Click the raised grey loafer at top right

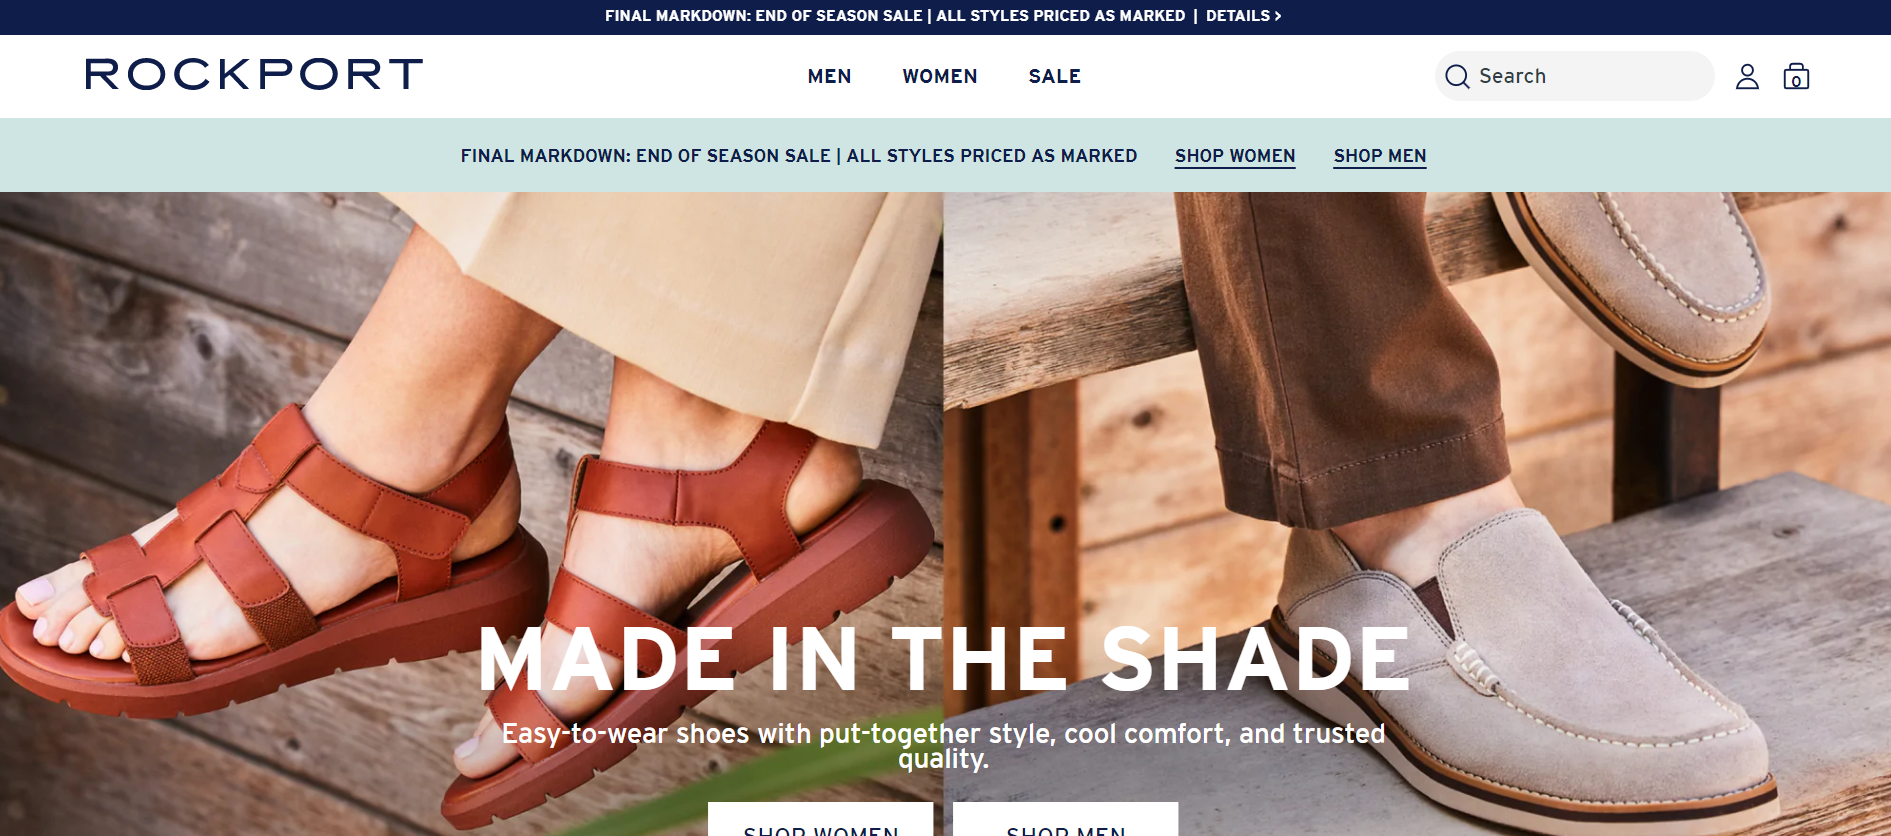coord(1640,280)
